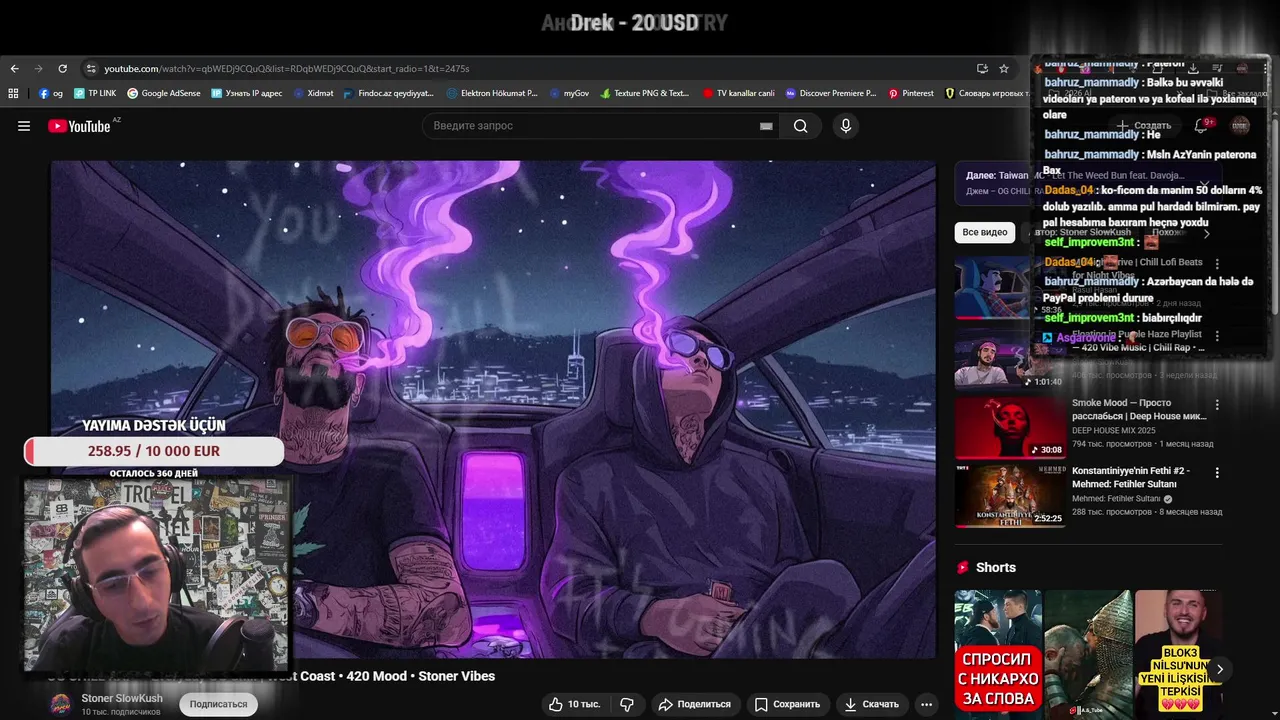
Task: Open the TP LINK bookmark
Action: [x=95, y=93]
